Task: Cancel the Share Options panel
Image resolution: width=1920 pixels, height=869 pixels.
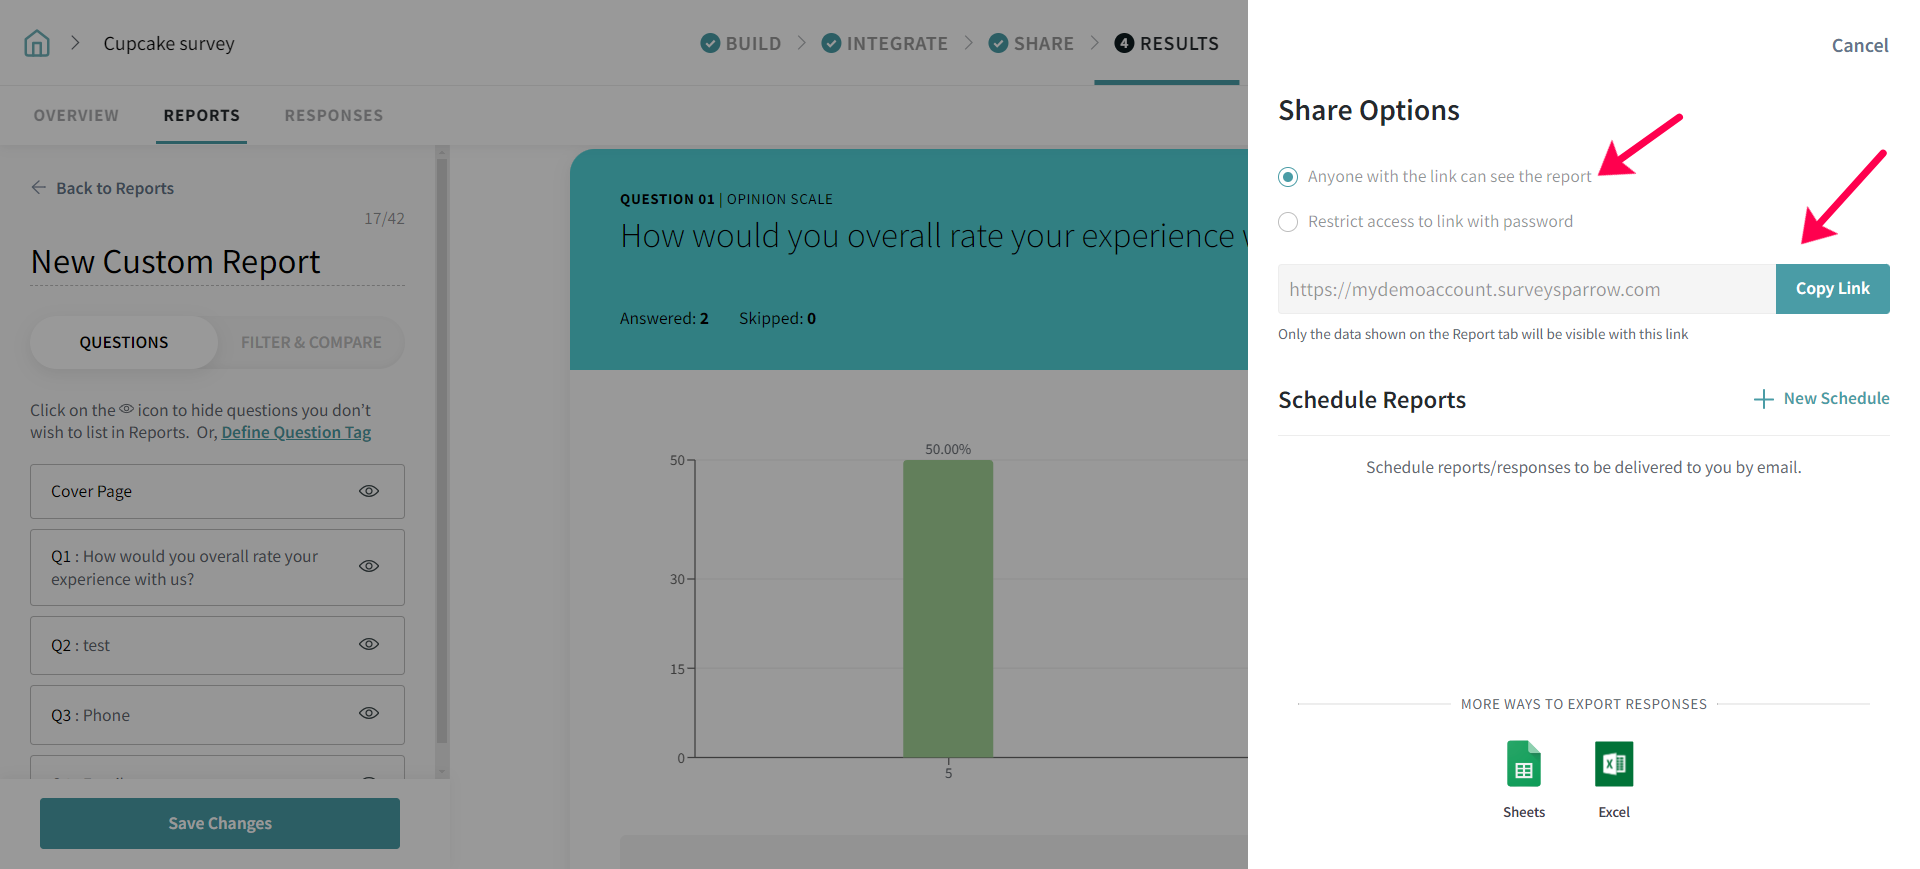Action: pyautogui.click(x=1859, y=46)
